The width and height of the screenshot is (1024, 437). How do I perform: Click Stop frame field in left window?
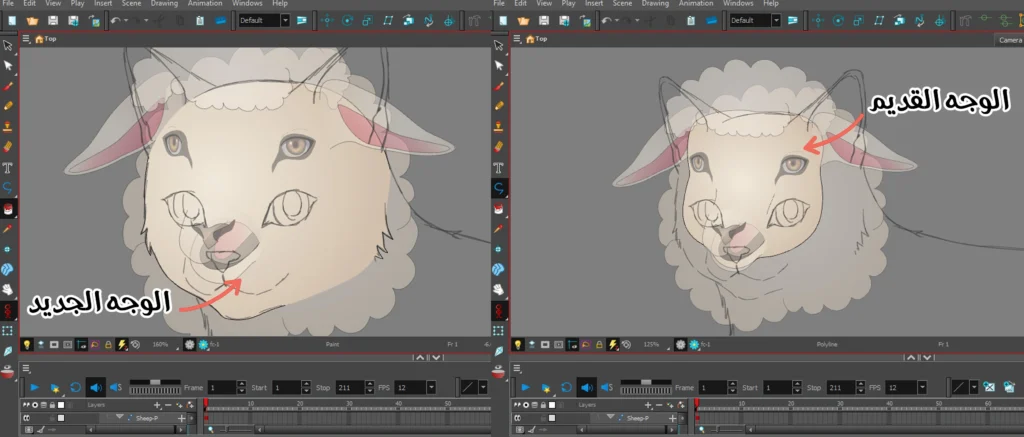350,388
